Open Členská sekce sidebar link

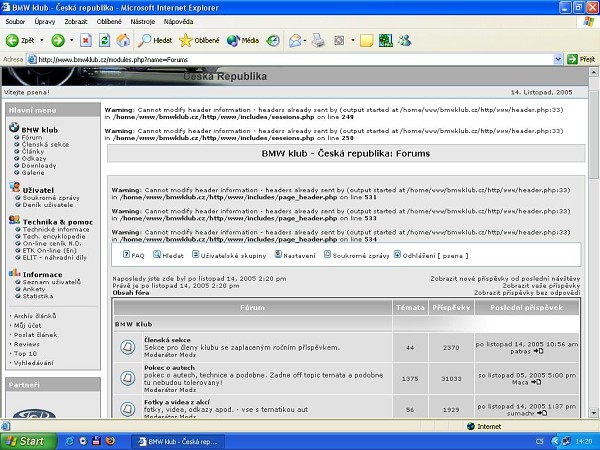point(45,145)
